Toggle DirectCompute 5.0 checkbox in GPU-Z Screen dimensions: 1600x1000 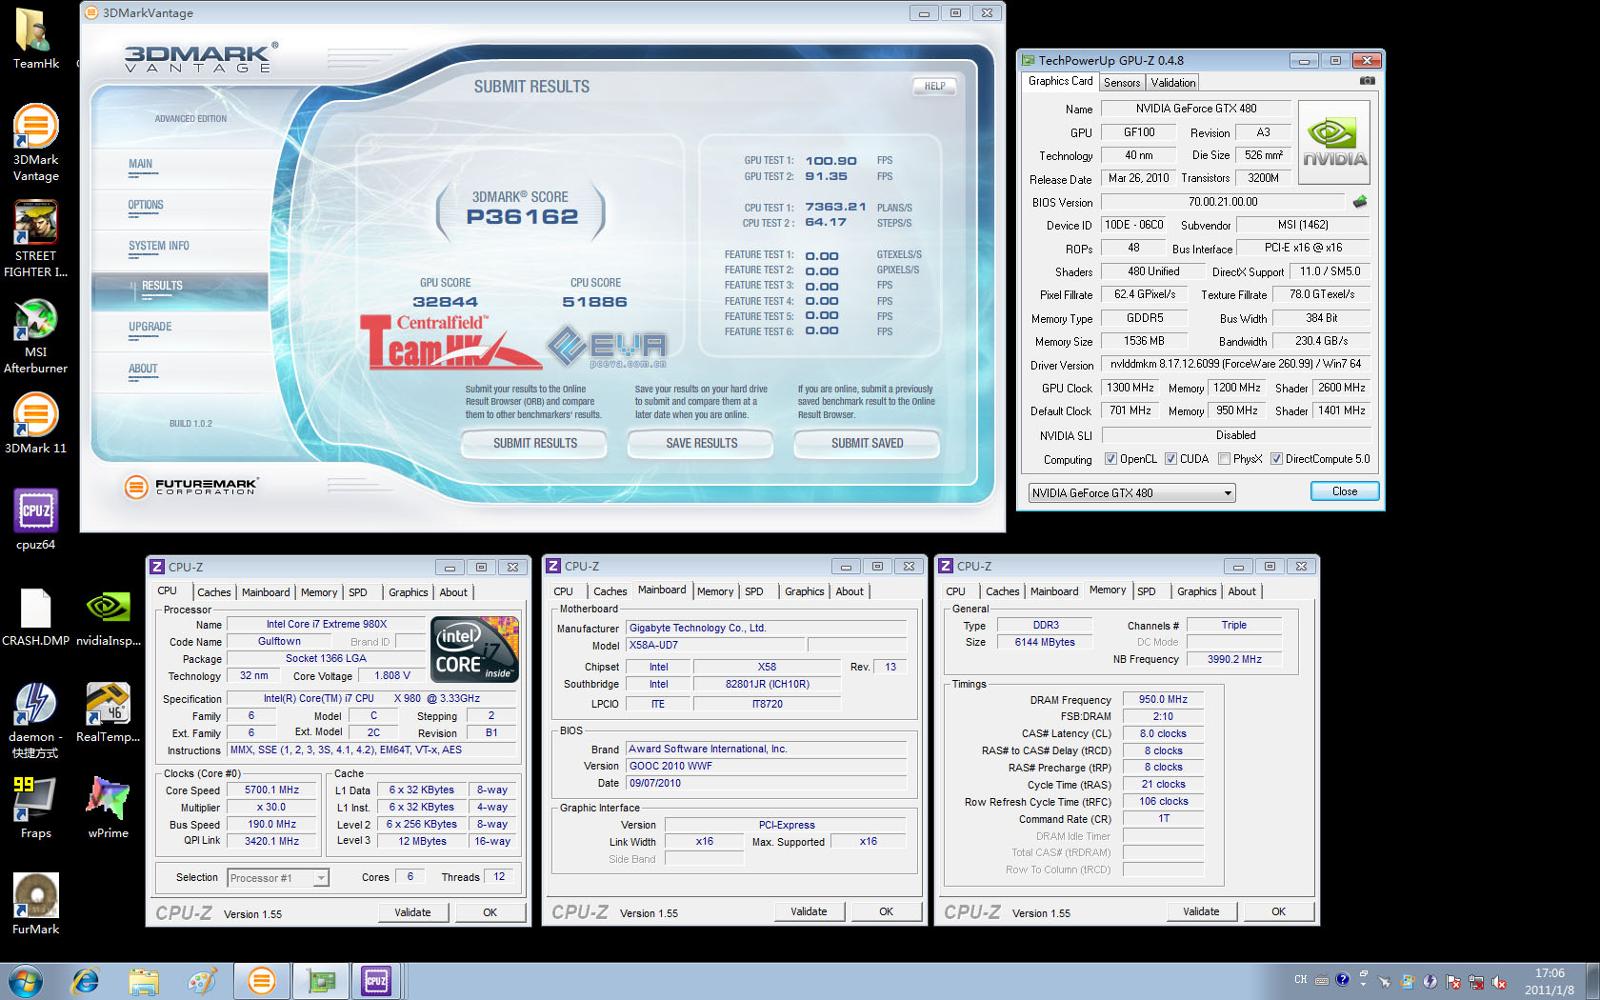click(x=1276, y=459)
